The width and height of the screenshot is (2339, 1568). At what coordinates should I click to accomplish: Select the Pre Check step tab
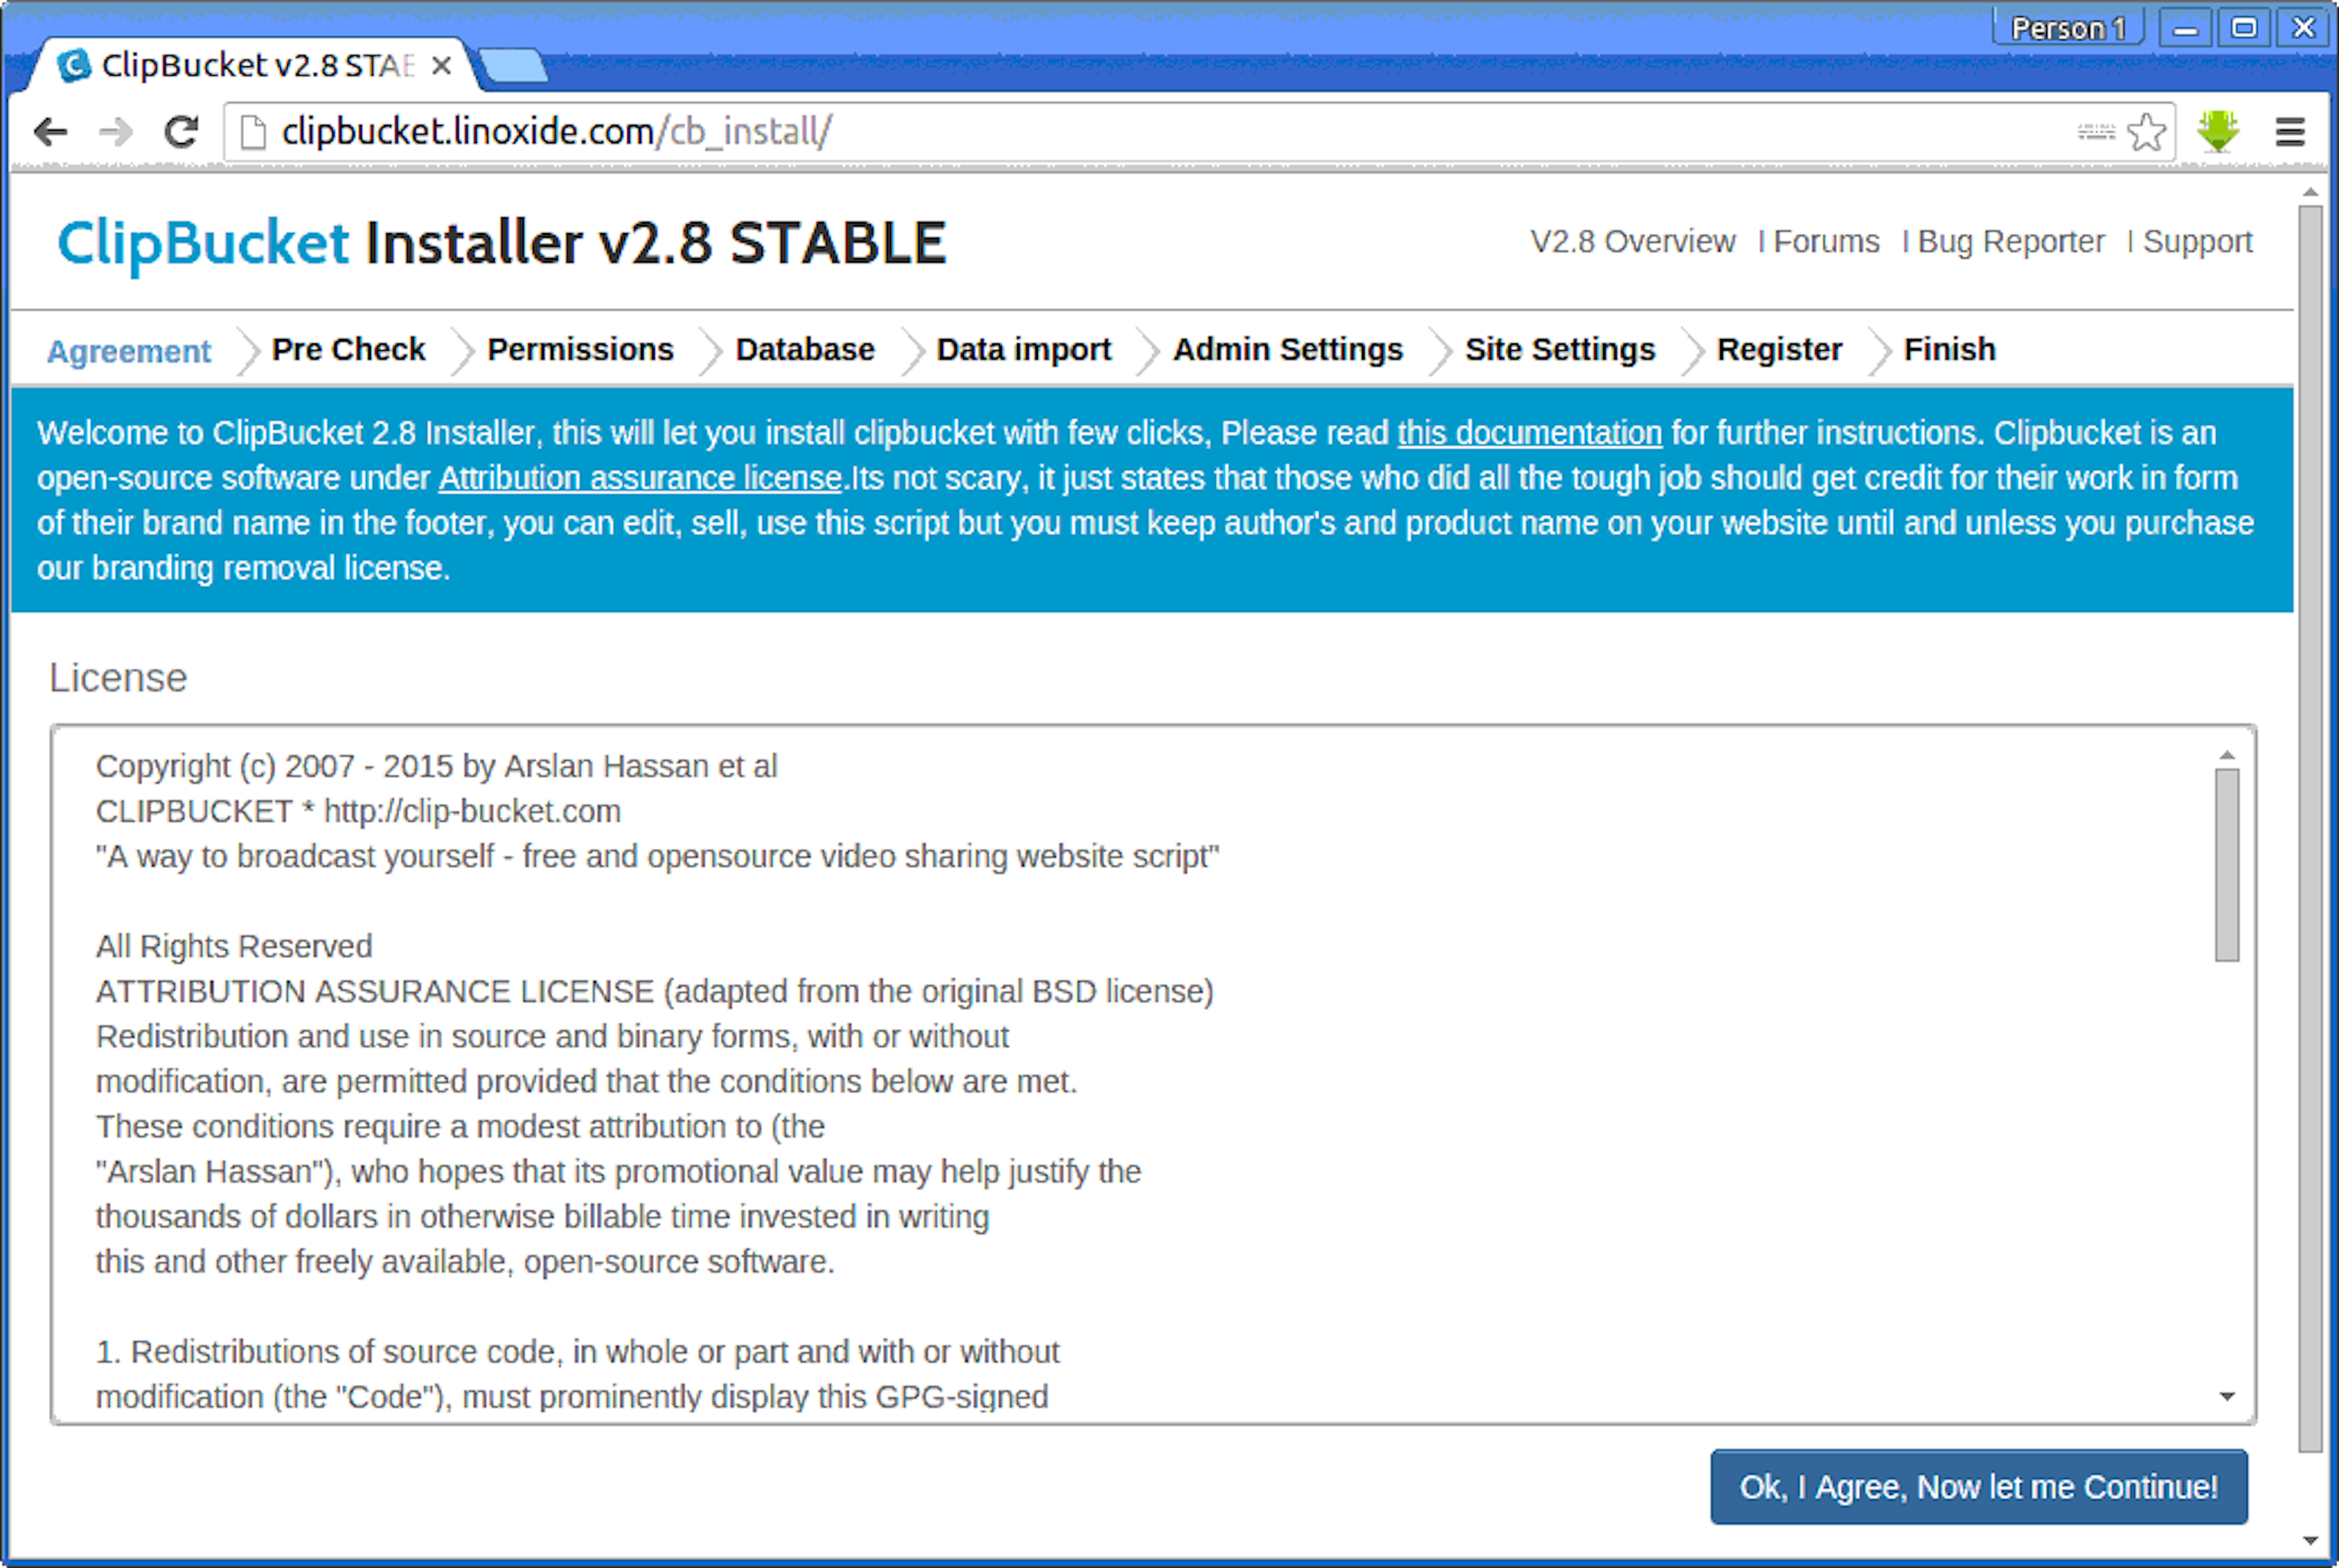point(348,350)
